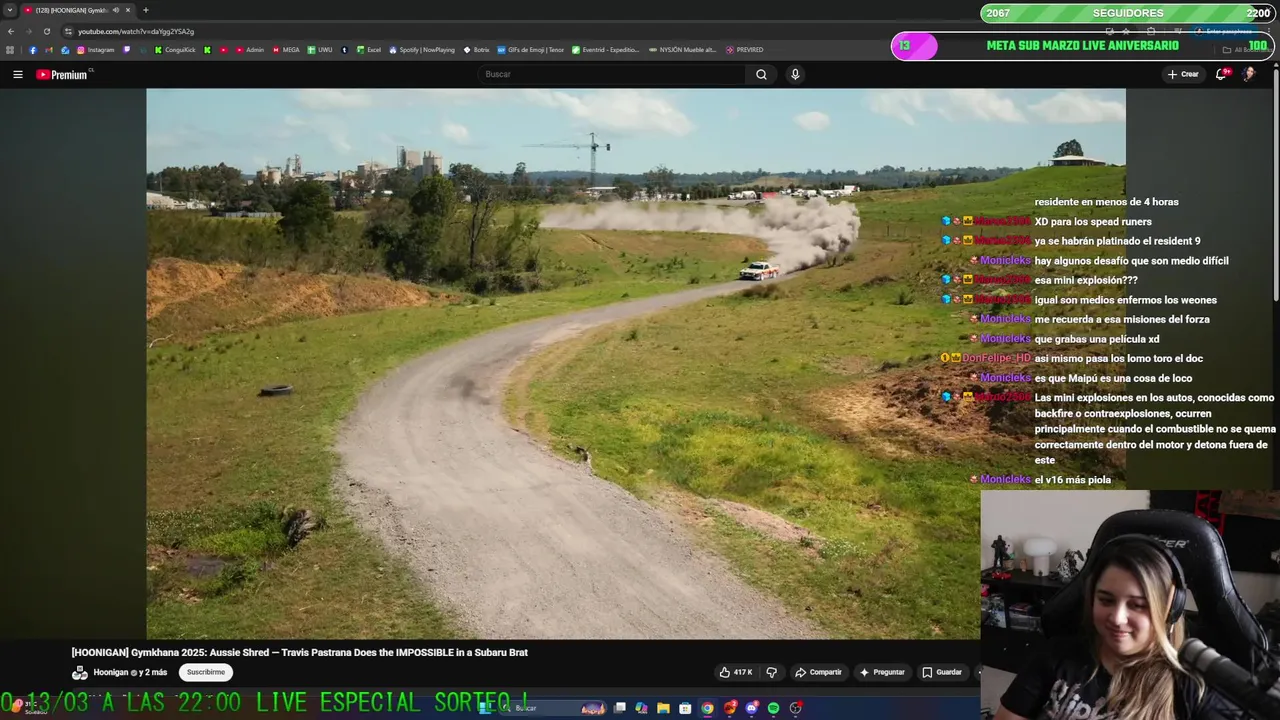Click the Crear (create) button
The height and width of the screenshot is (720, 1280).
[x=1182, y=74]
